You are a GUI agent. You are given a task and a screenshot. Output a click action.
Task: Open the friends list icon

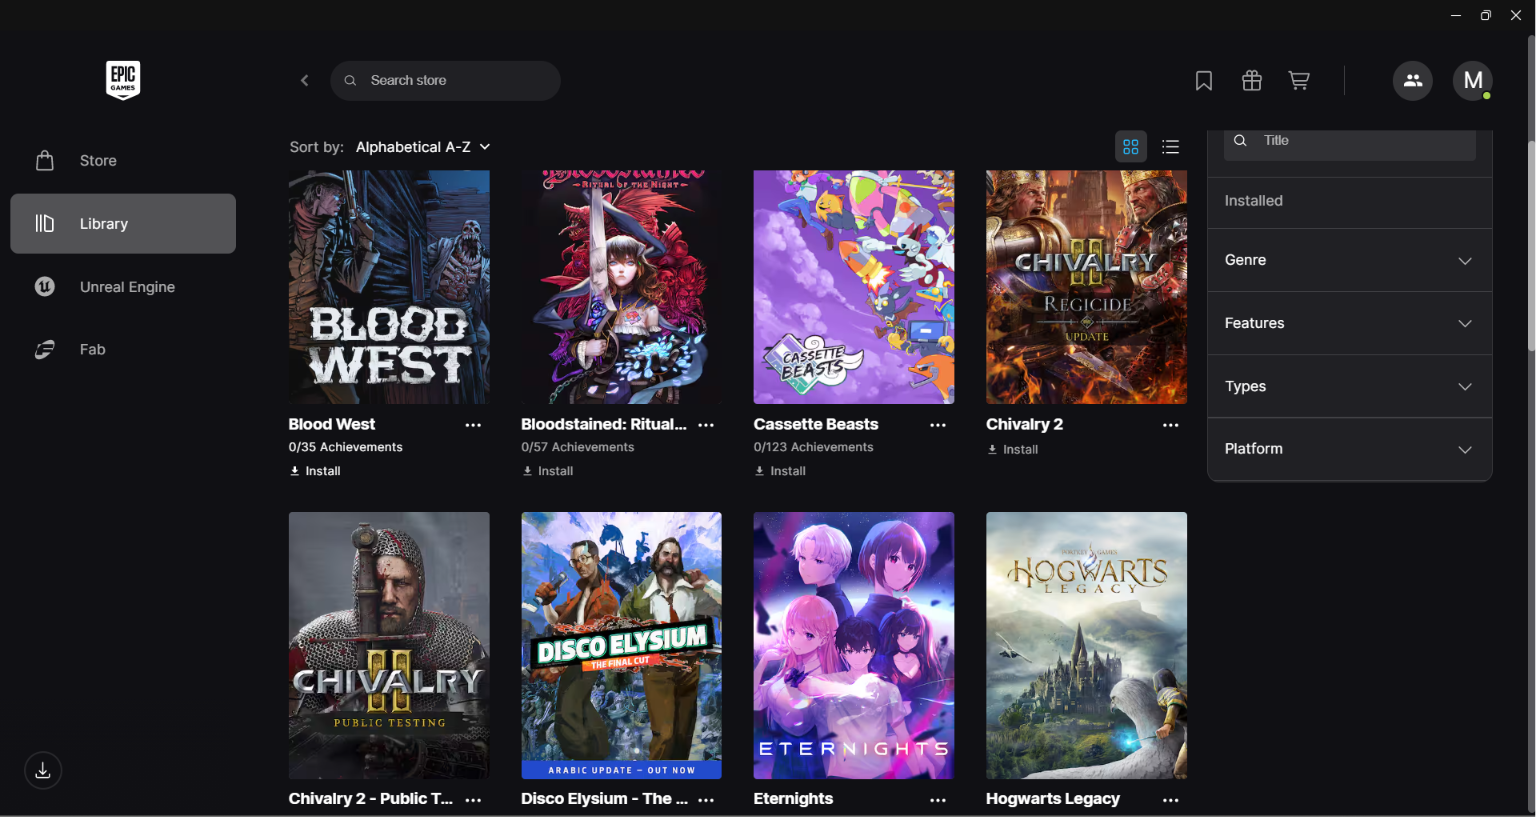click(x=1413, y=81)
